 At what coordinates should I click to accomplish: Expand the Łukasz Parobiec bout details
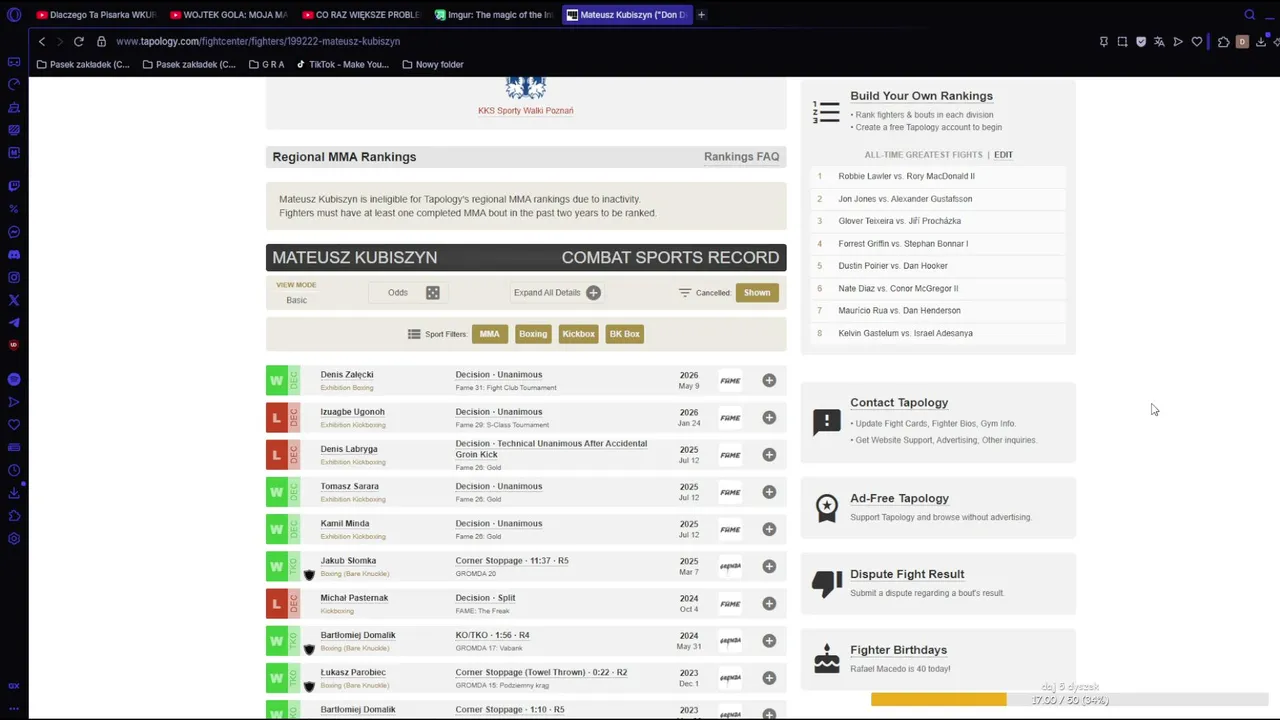pos(769,678)
